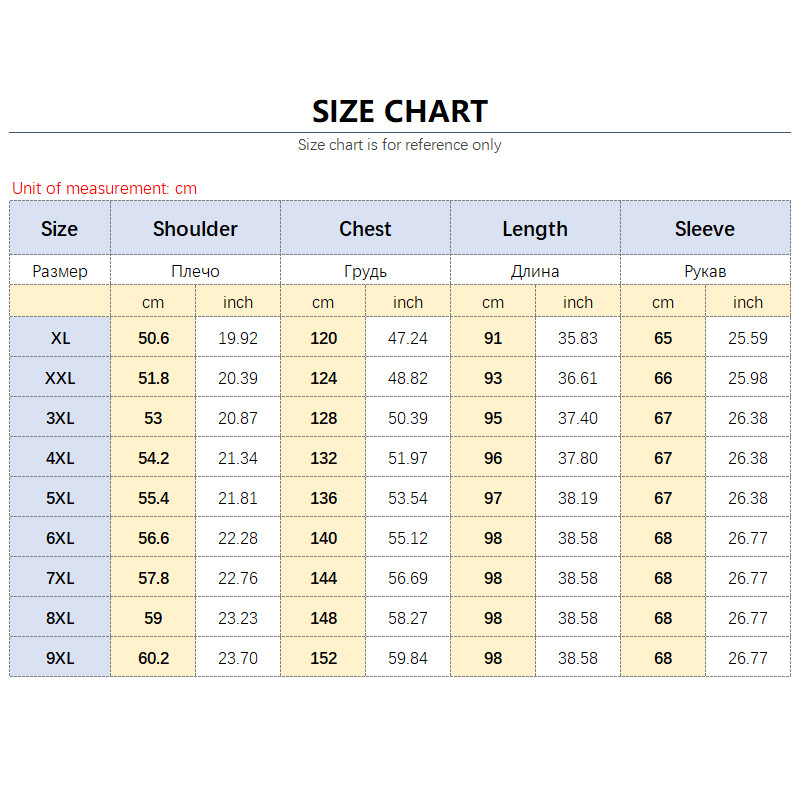The width and height of the screenshot is (800, 800).
Task: Select the 7XL size row label
Action: [60, 578]
